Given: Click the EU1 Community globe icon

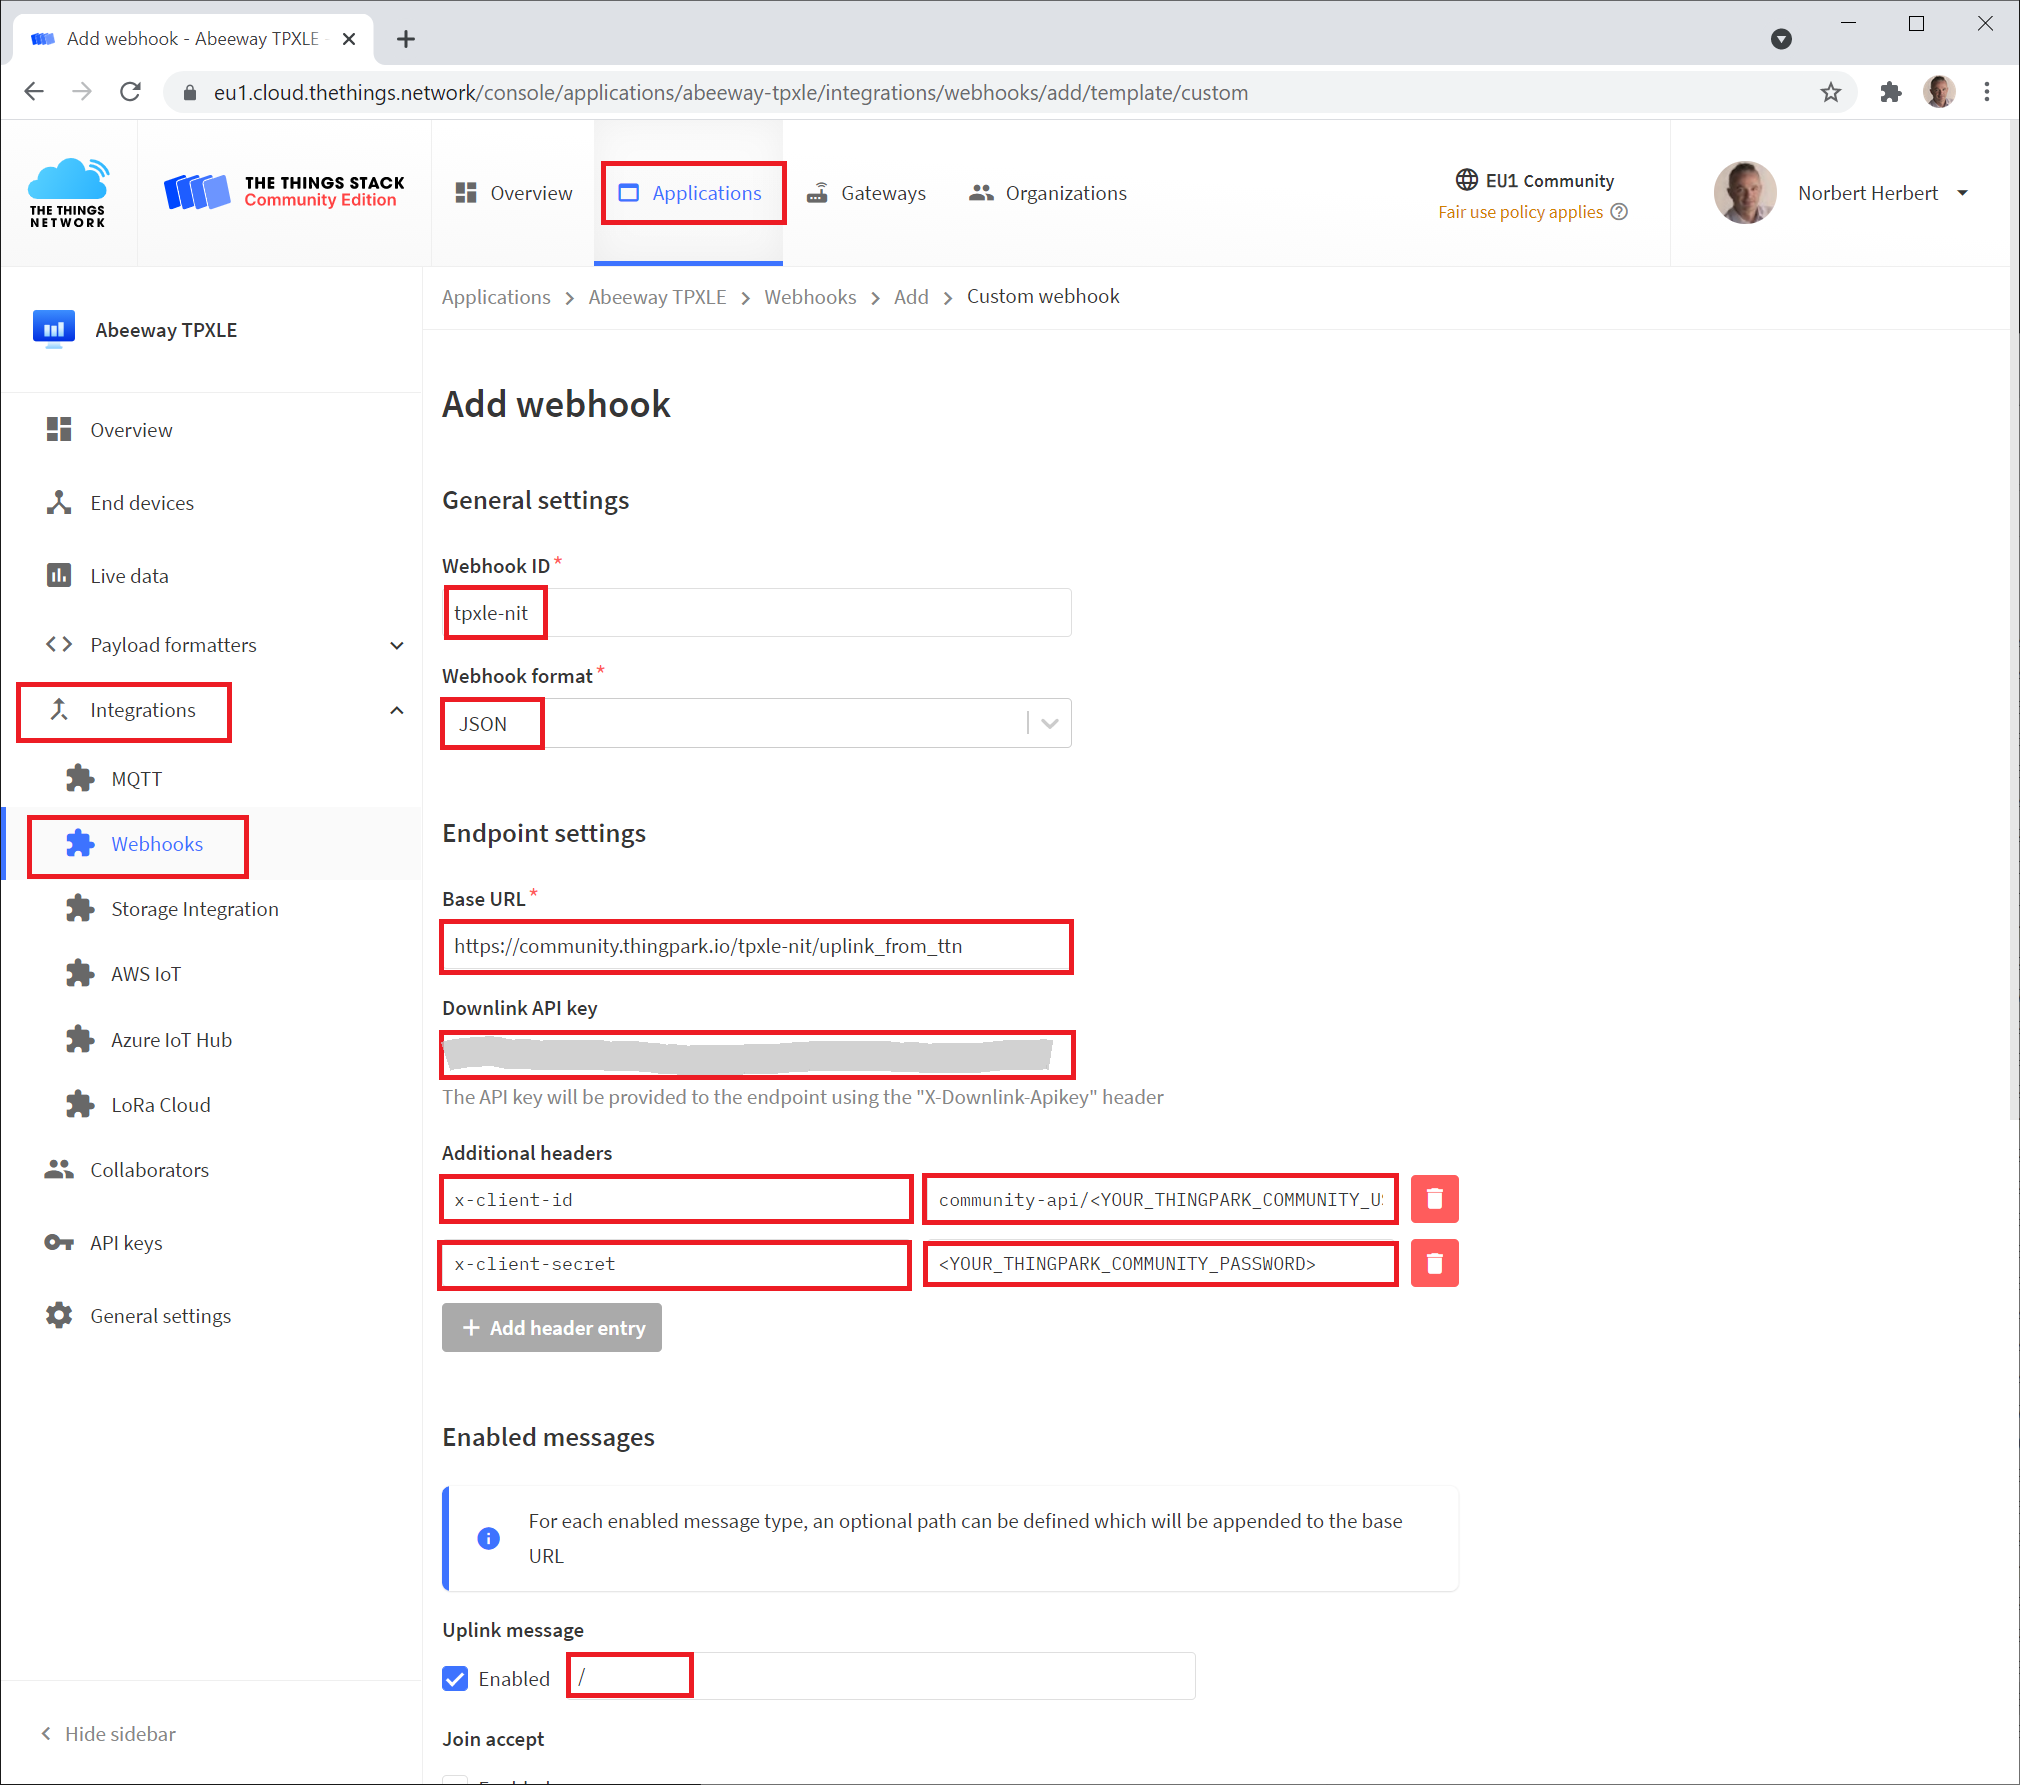Looking at the screenshot, I should (1466, 180).
